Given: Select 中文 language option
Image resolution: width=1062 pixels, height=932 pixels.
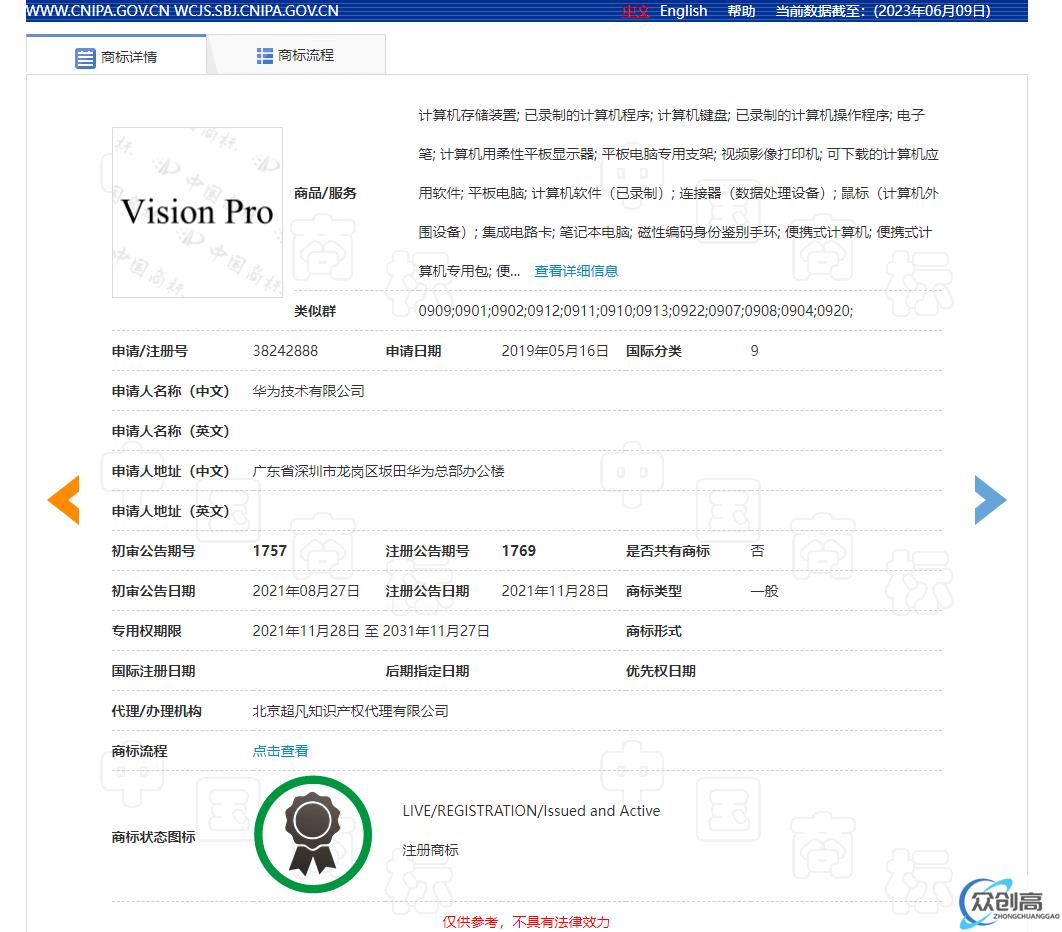Looking at the screenshot, I should [636, 11].
